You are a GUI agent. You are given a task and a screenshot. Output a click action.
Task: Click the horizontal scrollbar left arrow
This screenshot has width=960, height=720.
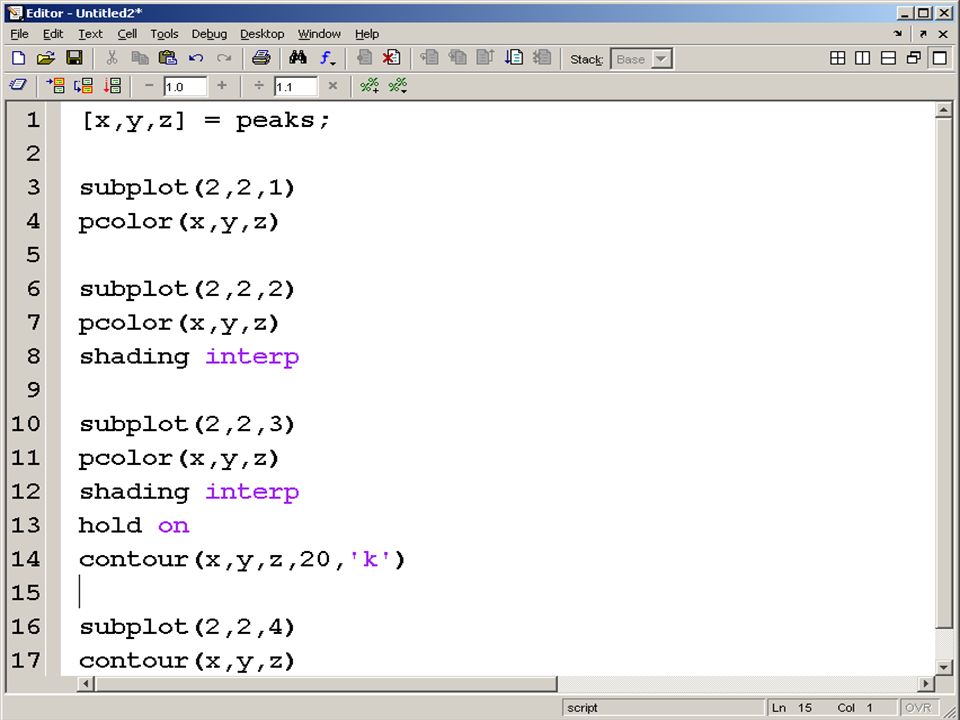point(86,683)
